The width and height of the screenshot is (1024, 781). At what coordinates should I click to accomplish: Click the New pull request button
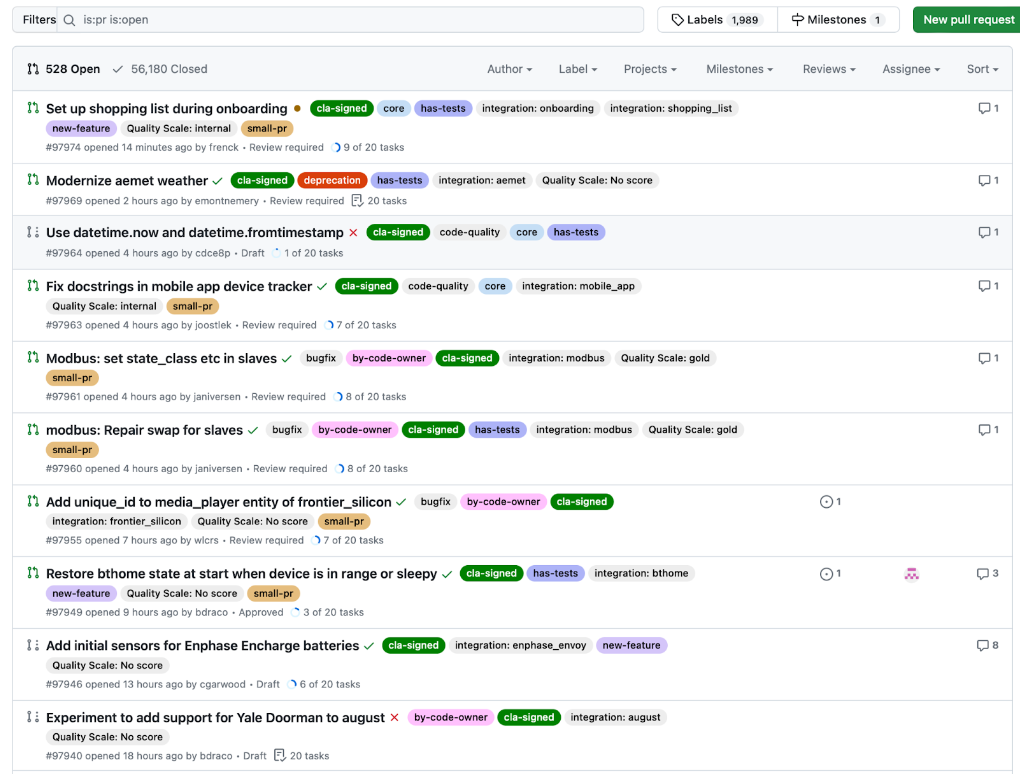968,20
